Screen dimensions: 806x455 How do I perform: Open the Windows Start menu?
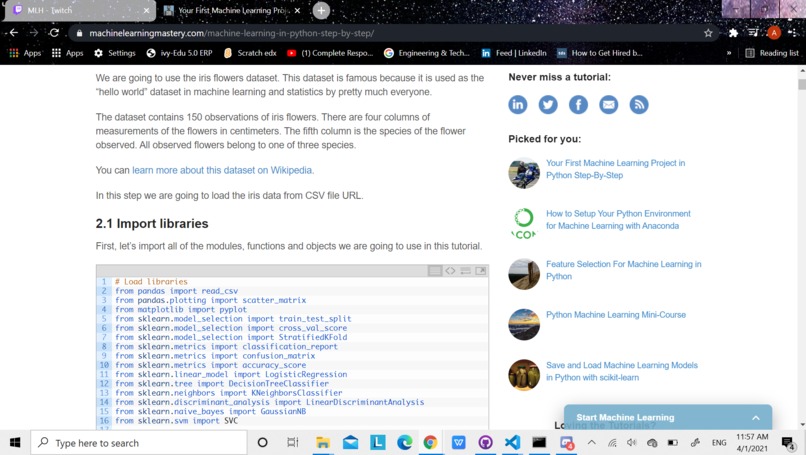(x=15, y=443)
